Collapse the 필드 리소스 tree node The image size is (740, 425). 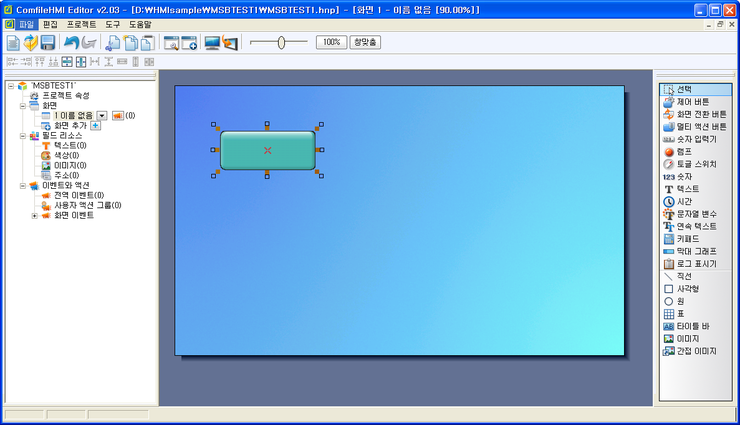point(23,135)
